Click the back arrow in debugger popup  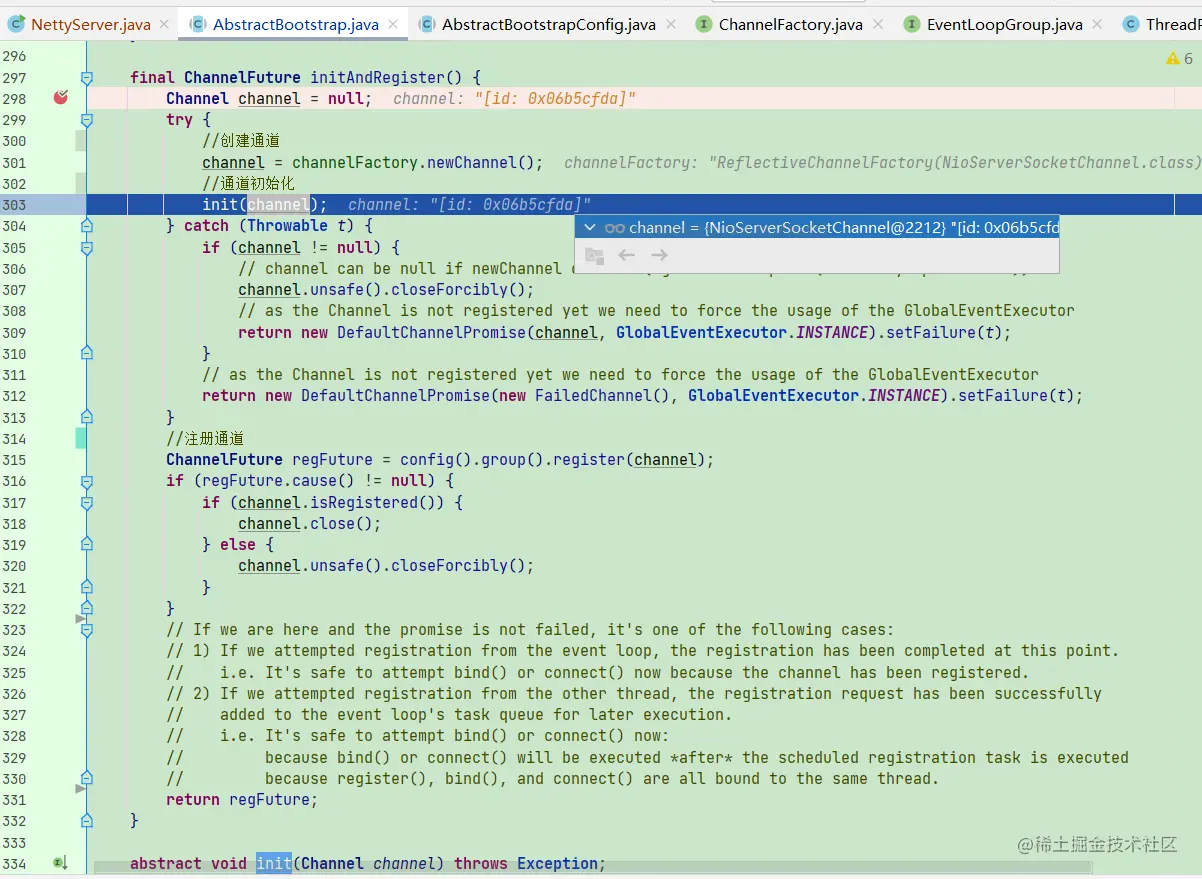coord(627,256)
